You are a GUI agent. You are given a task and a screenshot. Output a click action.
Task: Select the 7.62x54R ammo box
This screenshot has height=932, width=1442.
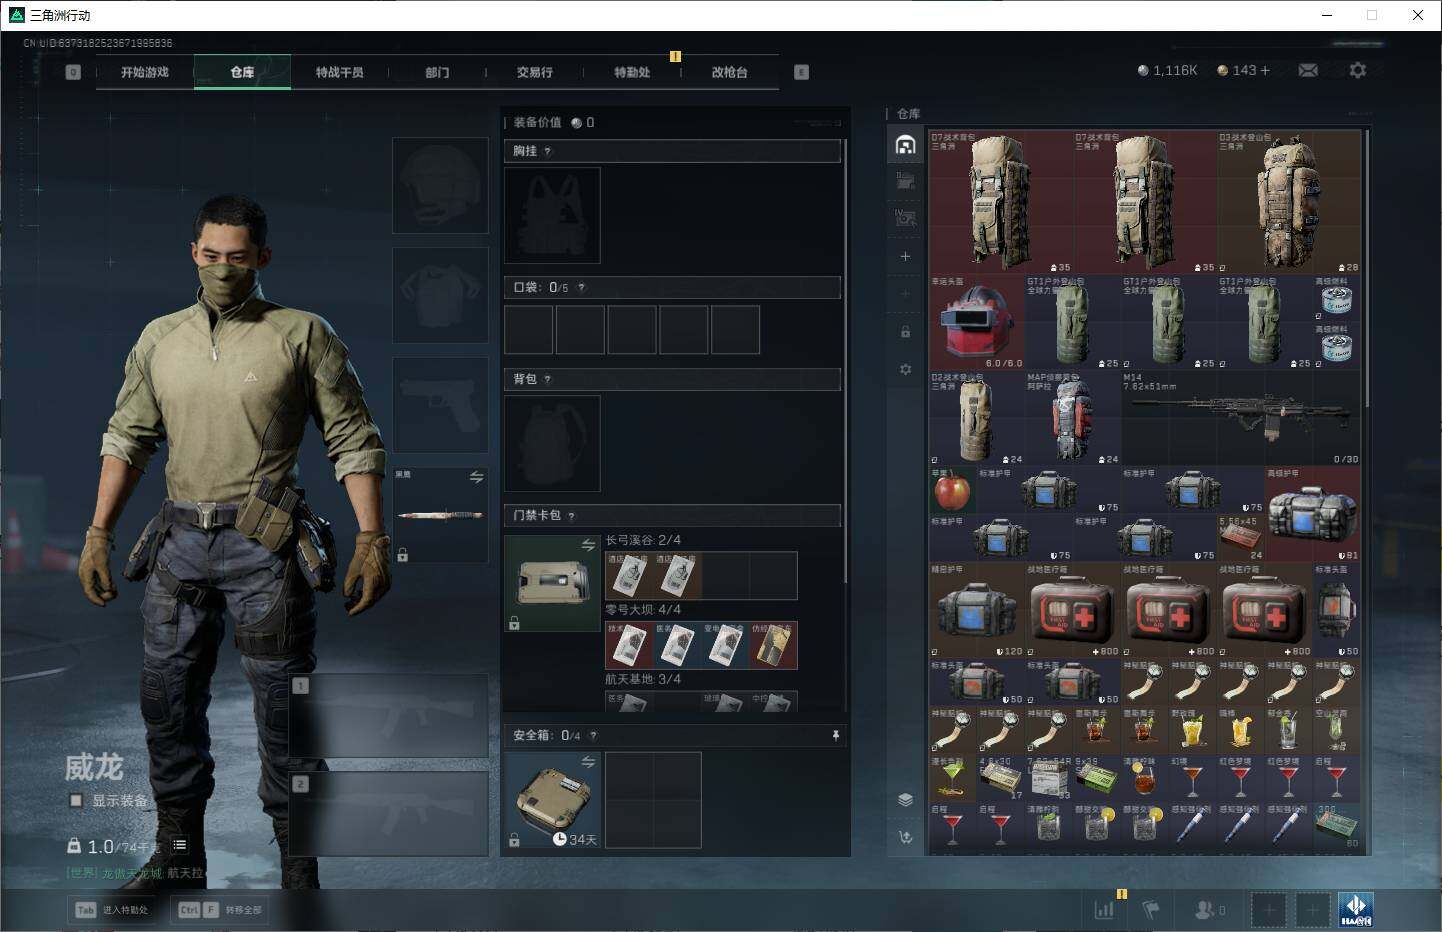pyautogui.click(x=1049, y=779)
